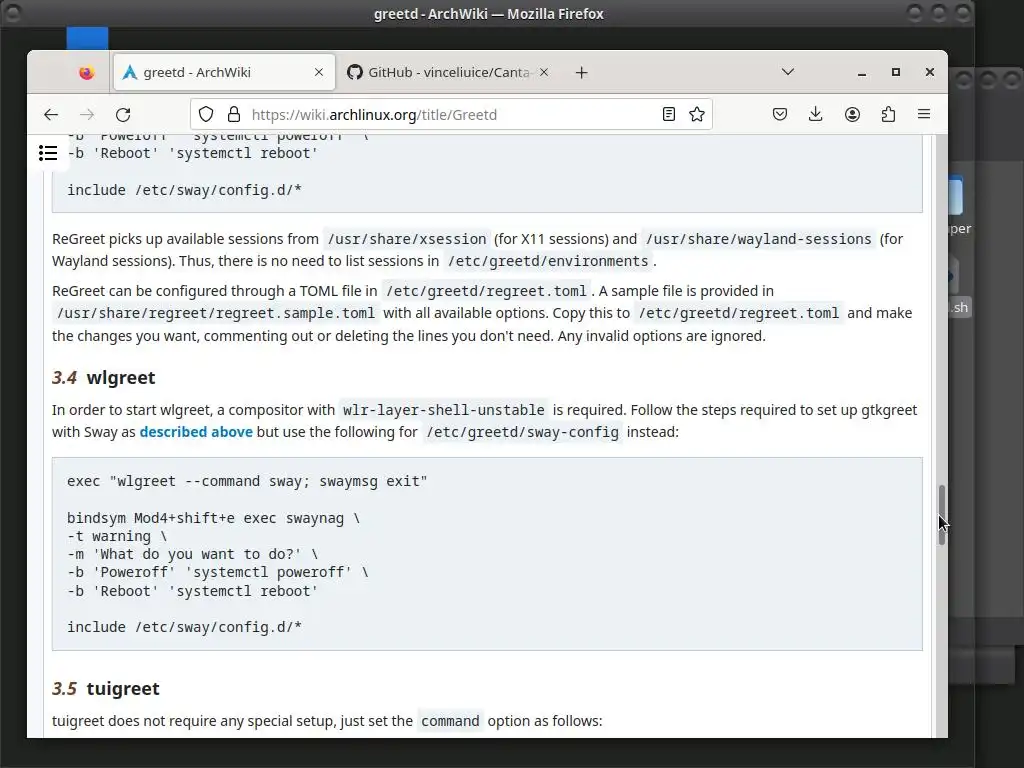The width and height of the screenshot is (1024, 768).
Task: Open the Firefox View pinned icon
Action: 86,72
